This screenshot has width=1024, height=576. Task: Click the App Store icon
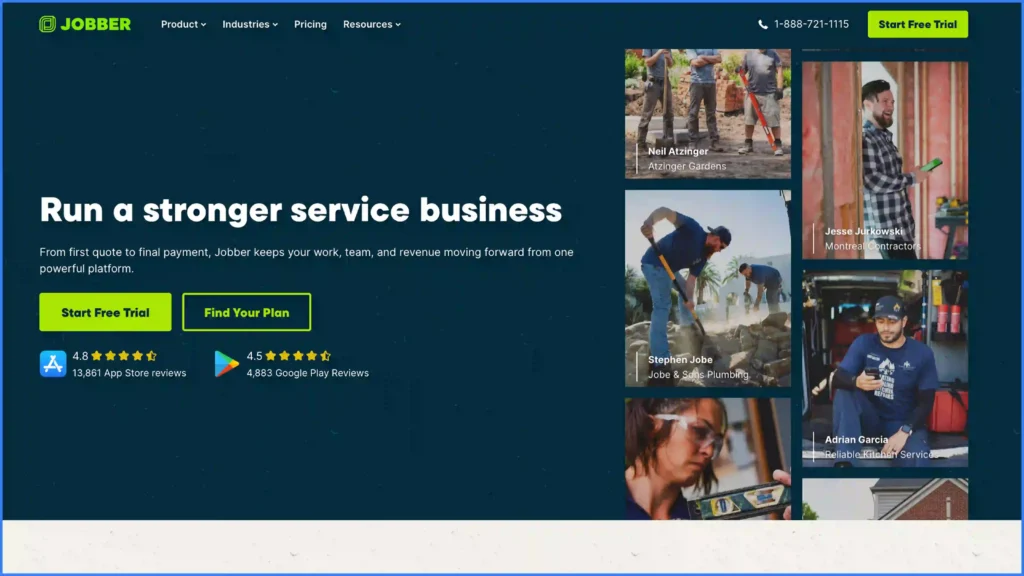point(53,364)
